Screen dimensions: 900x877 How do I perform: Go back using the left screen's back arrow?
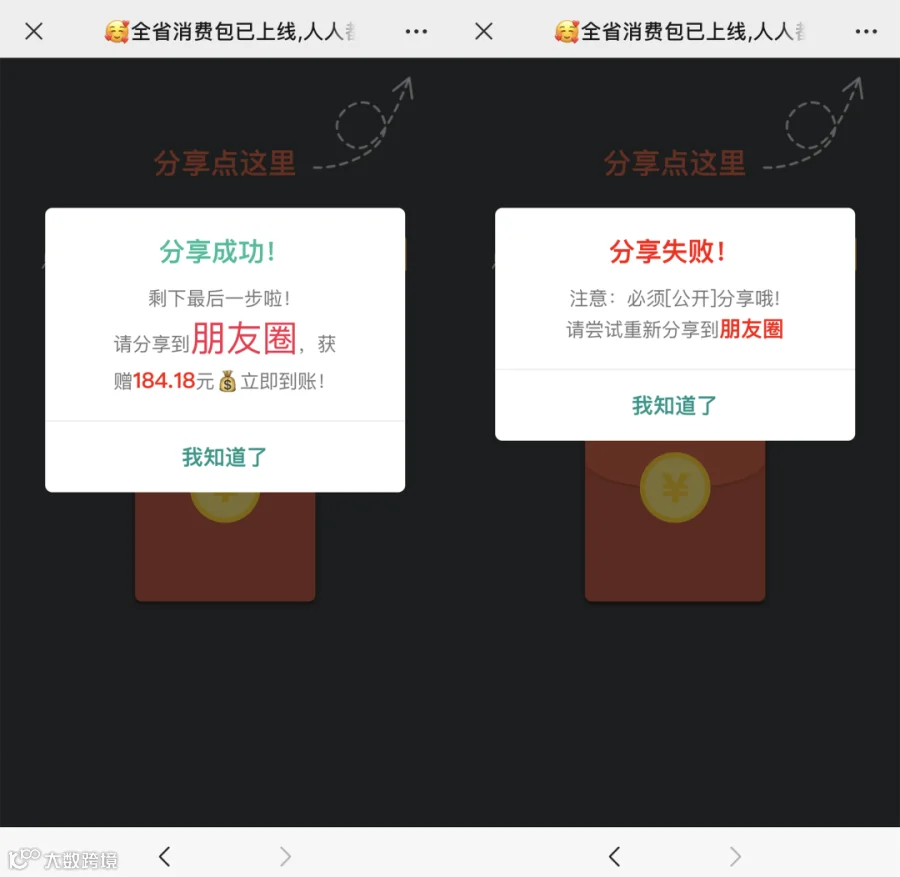(165, 856)
